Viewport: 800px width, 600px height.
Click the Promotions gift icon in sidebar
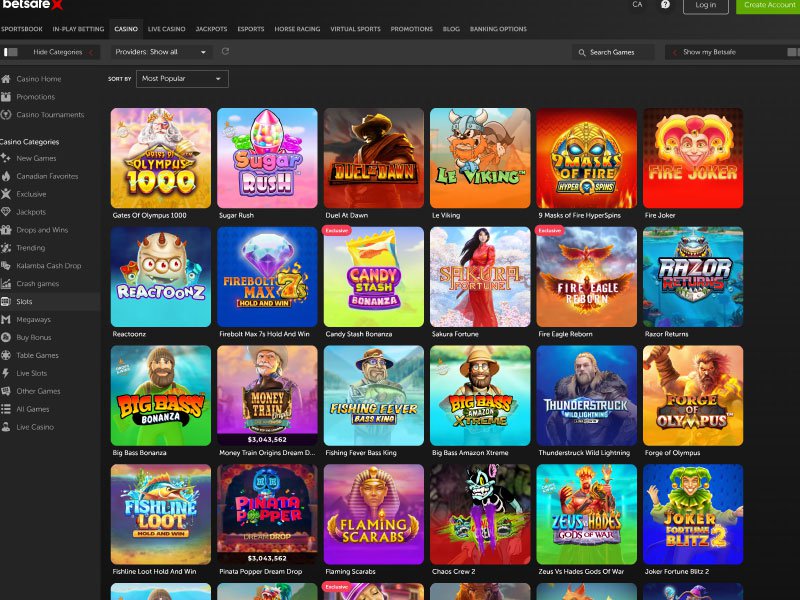[x=6, y=97]
